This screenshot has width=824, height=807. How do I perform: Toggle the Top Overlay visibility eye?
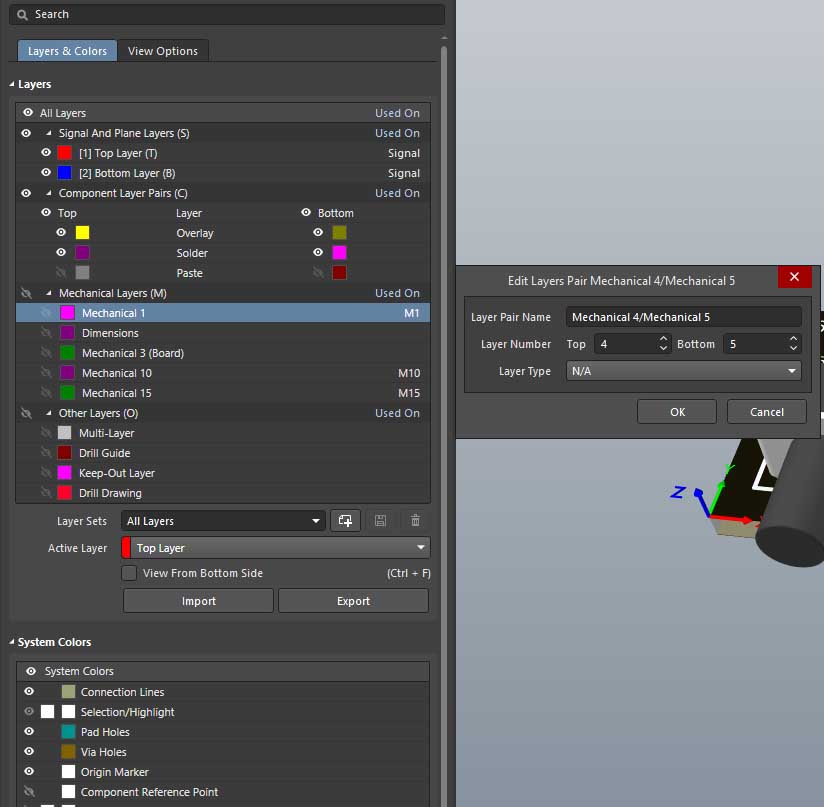pyautogui.click(x=61, y=233)
